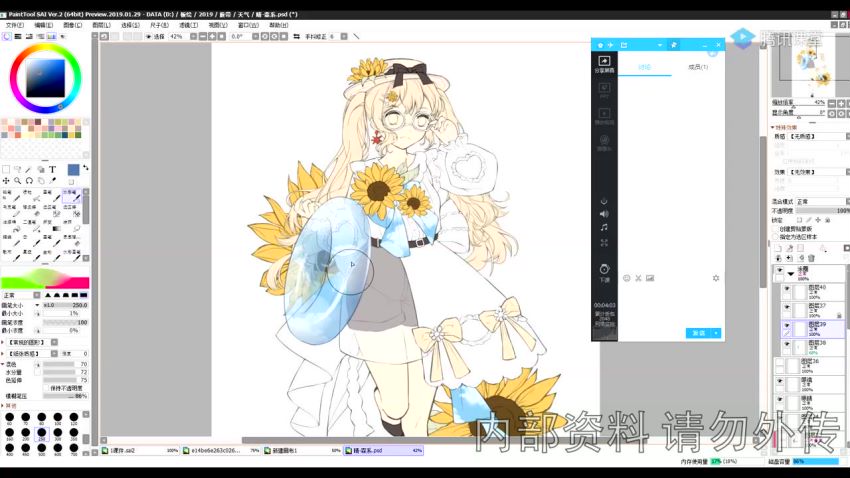The width and height of the screenshot is (850, 478).
Task: Expand the brush shape 常规的圆形 section
Action: pos(3,343)
